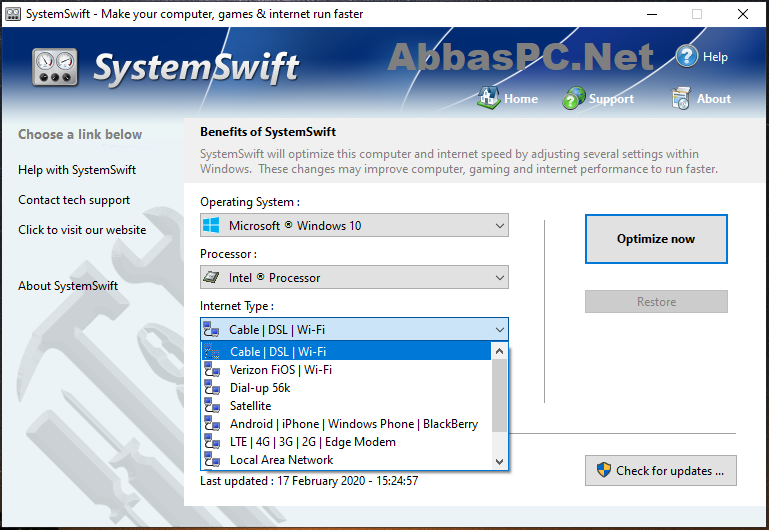Select Verizon FiOS | Wi-Fi option
This screenshot has width=769, height=530.
[346, 369]
